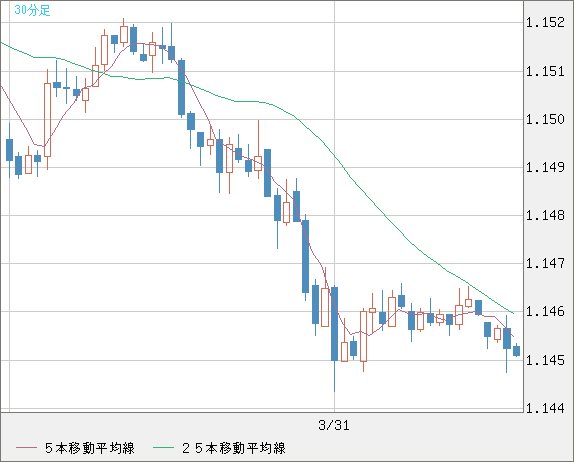This screenshot has width=574, height=462.
Task: Click the 1.152 price axis label
Action: 545,23
